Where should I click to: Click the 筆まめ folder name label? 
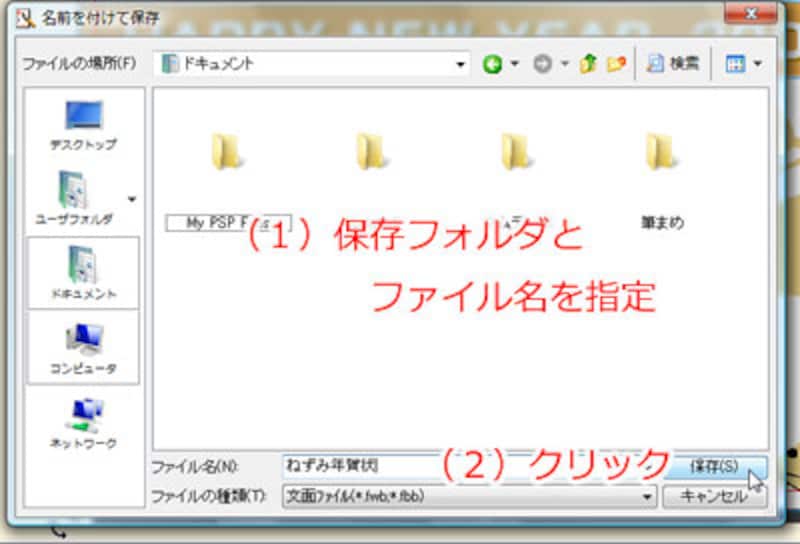[662, 222]
